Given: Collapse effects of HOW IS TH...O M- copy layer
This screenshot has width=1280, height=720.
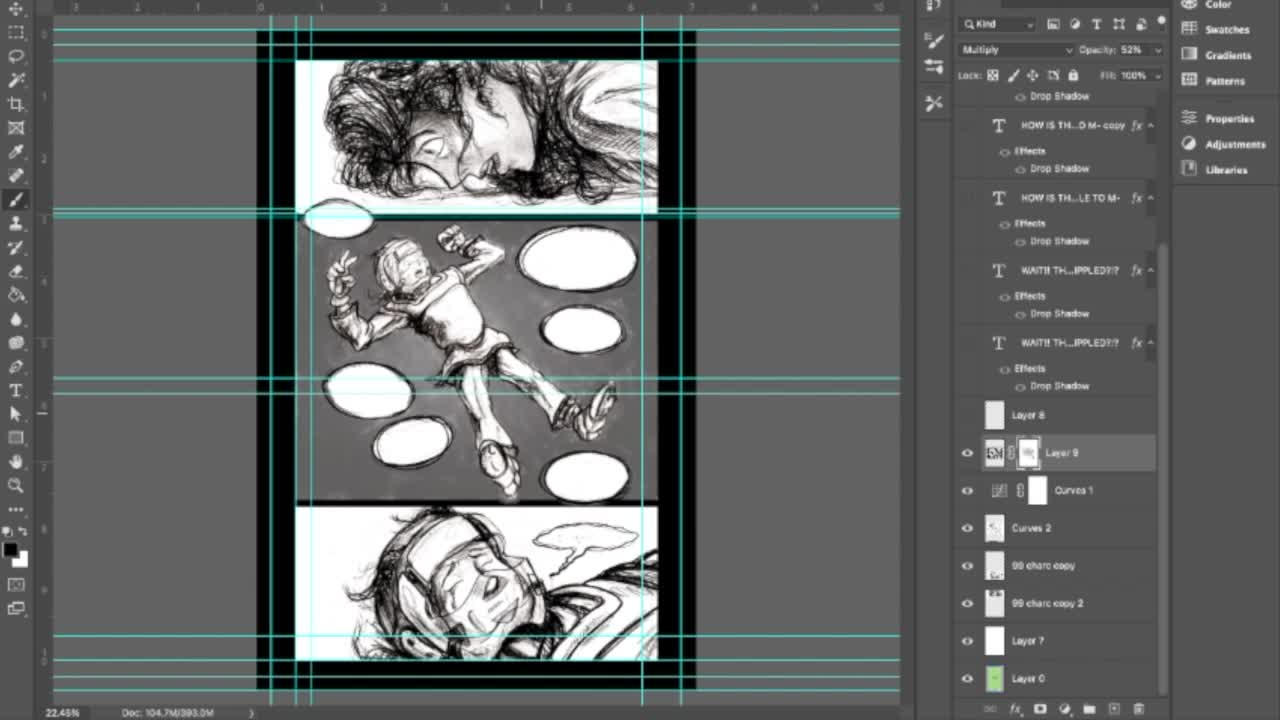Looking at the screenshot, I should [1150, 126].
